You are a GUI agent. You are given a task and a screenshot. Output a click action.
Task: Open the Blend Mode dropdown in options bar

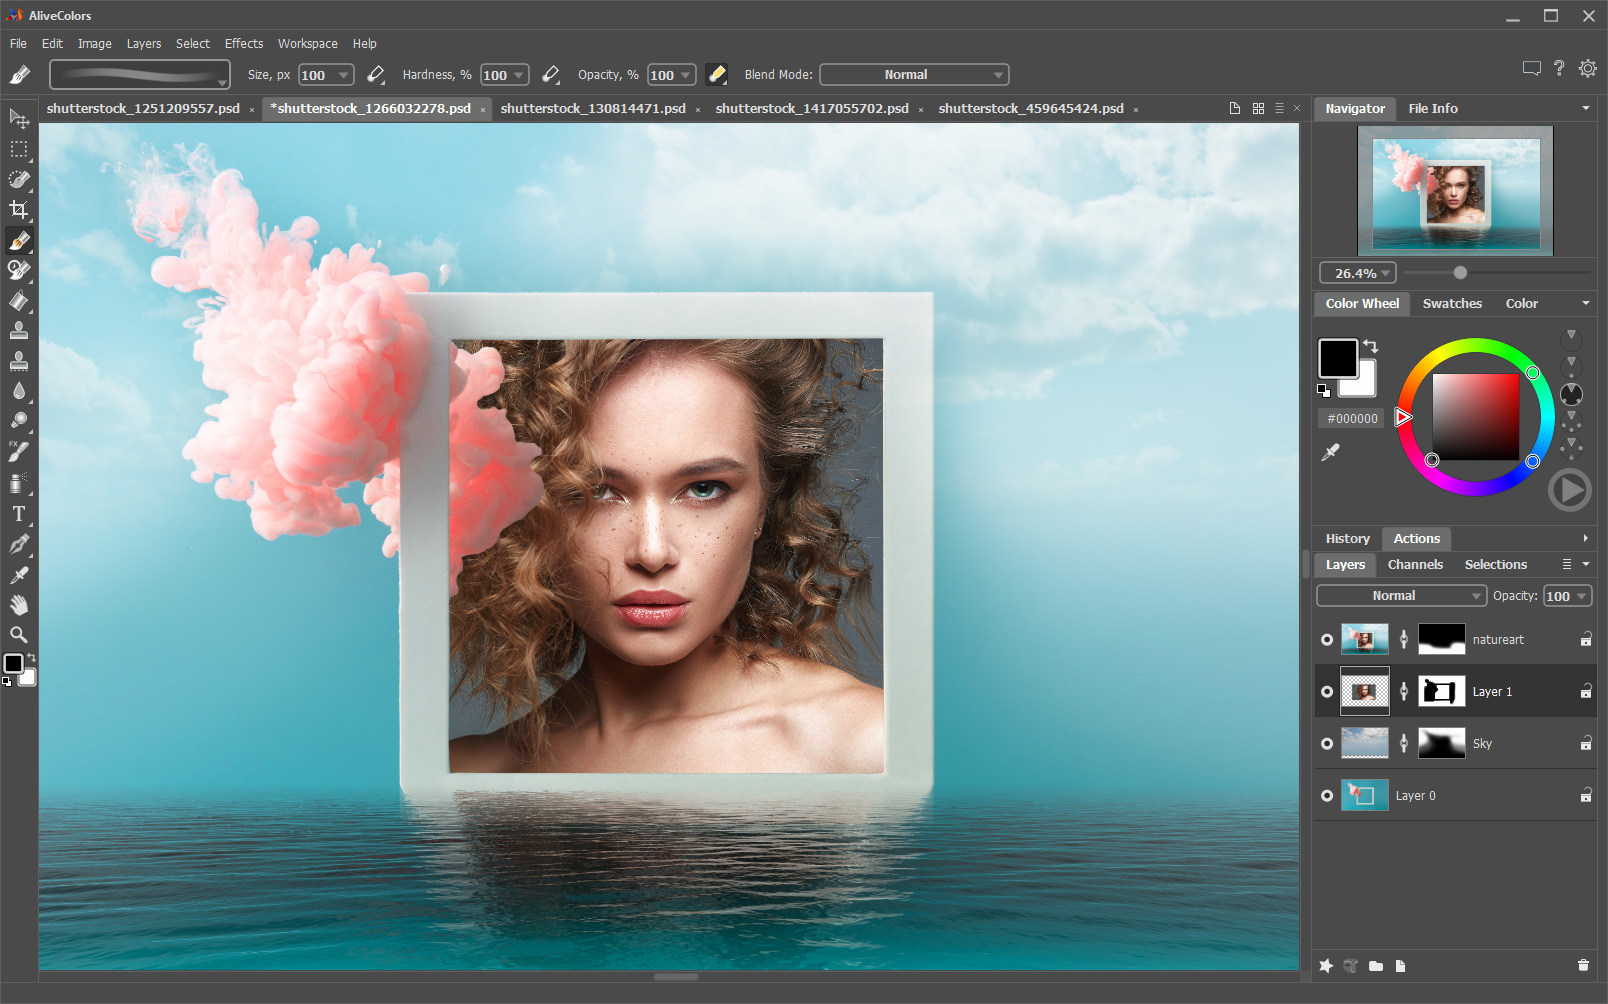914,75
